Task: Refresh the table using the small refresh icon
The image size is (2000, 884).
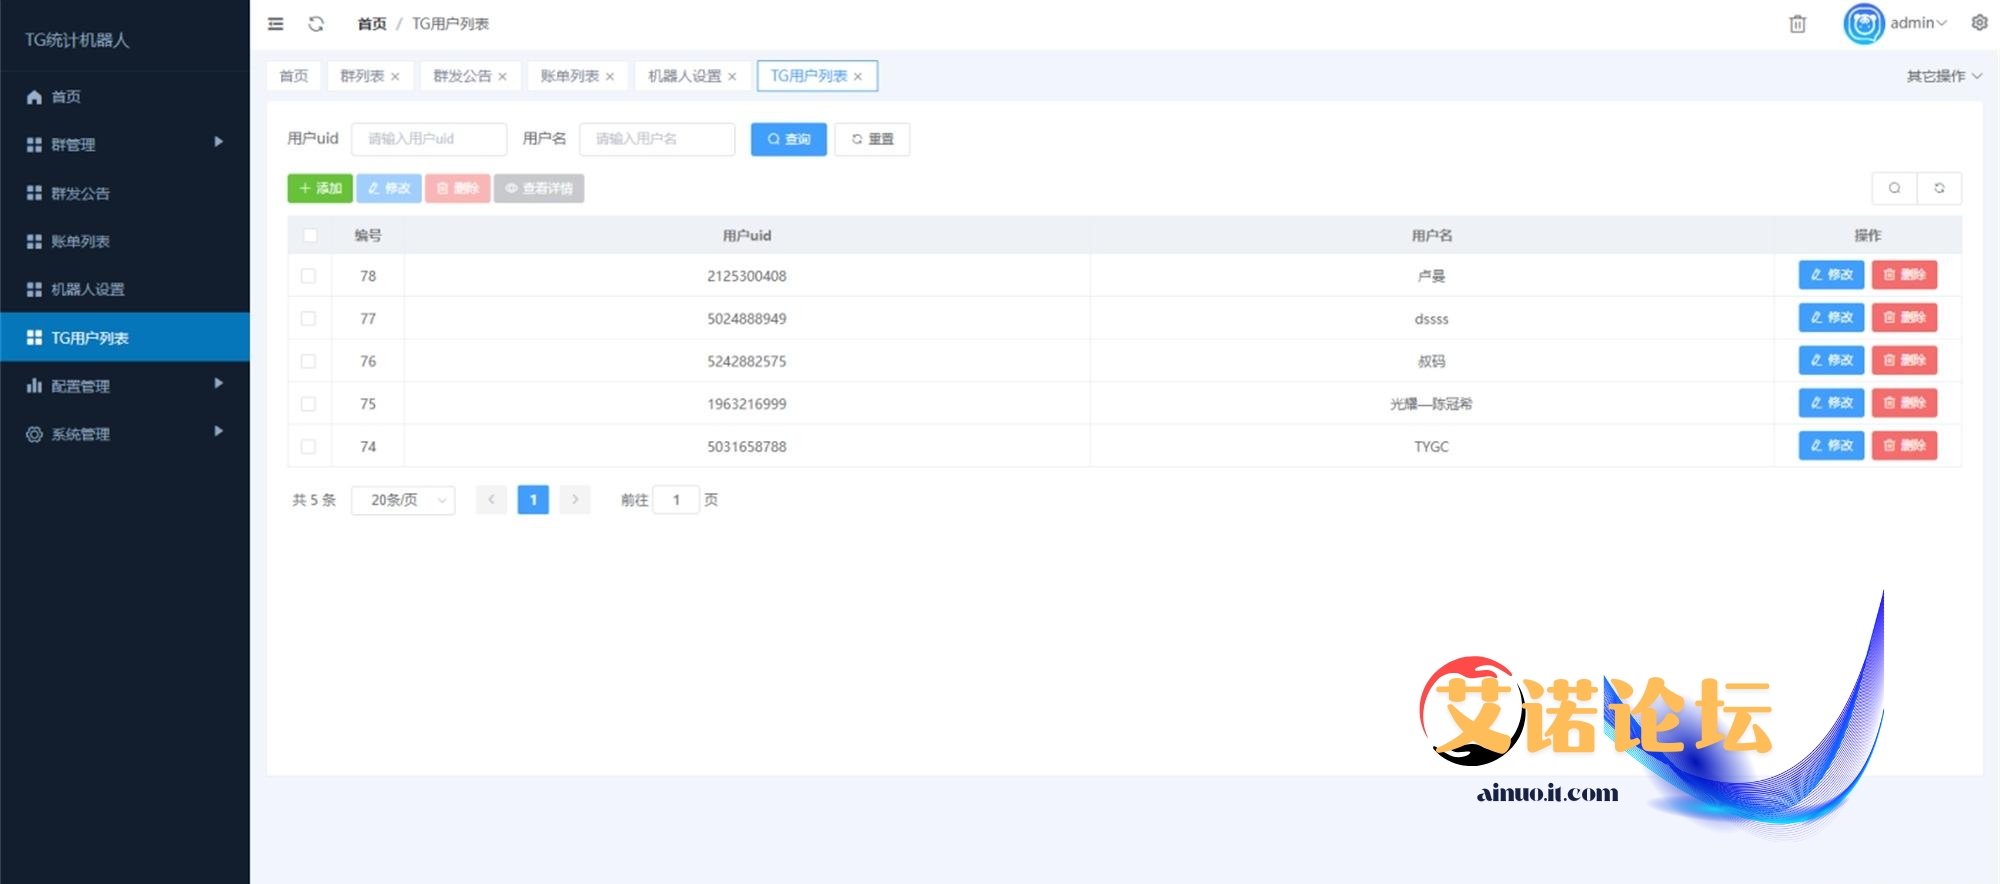Action: point(1939,188)
